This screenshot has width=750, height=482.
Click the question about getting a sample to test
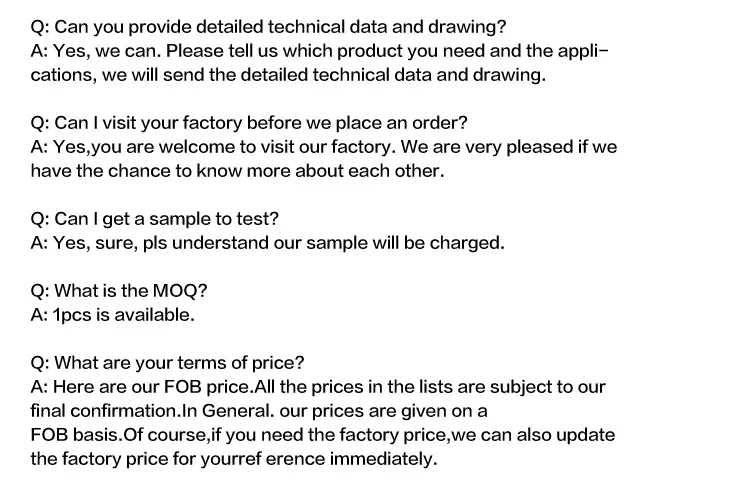click(x=155, y=219)
